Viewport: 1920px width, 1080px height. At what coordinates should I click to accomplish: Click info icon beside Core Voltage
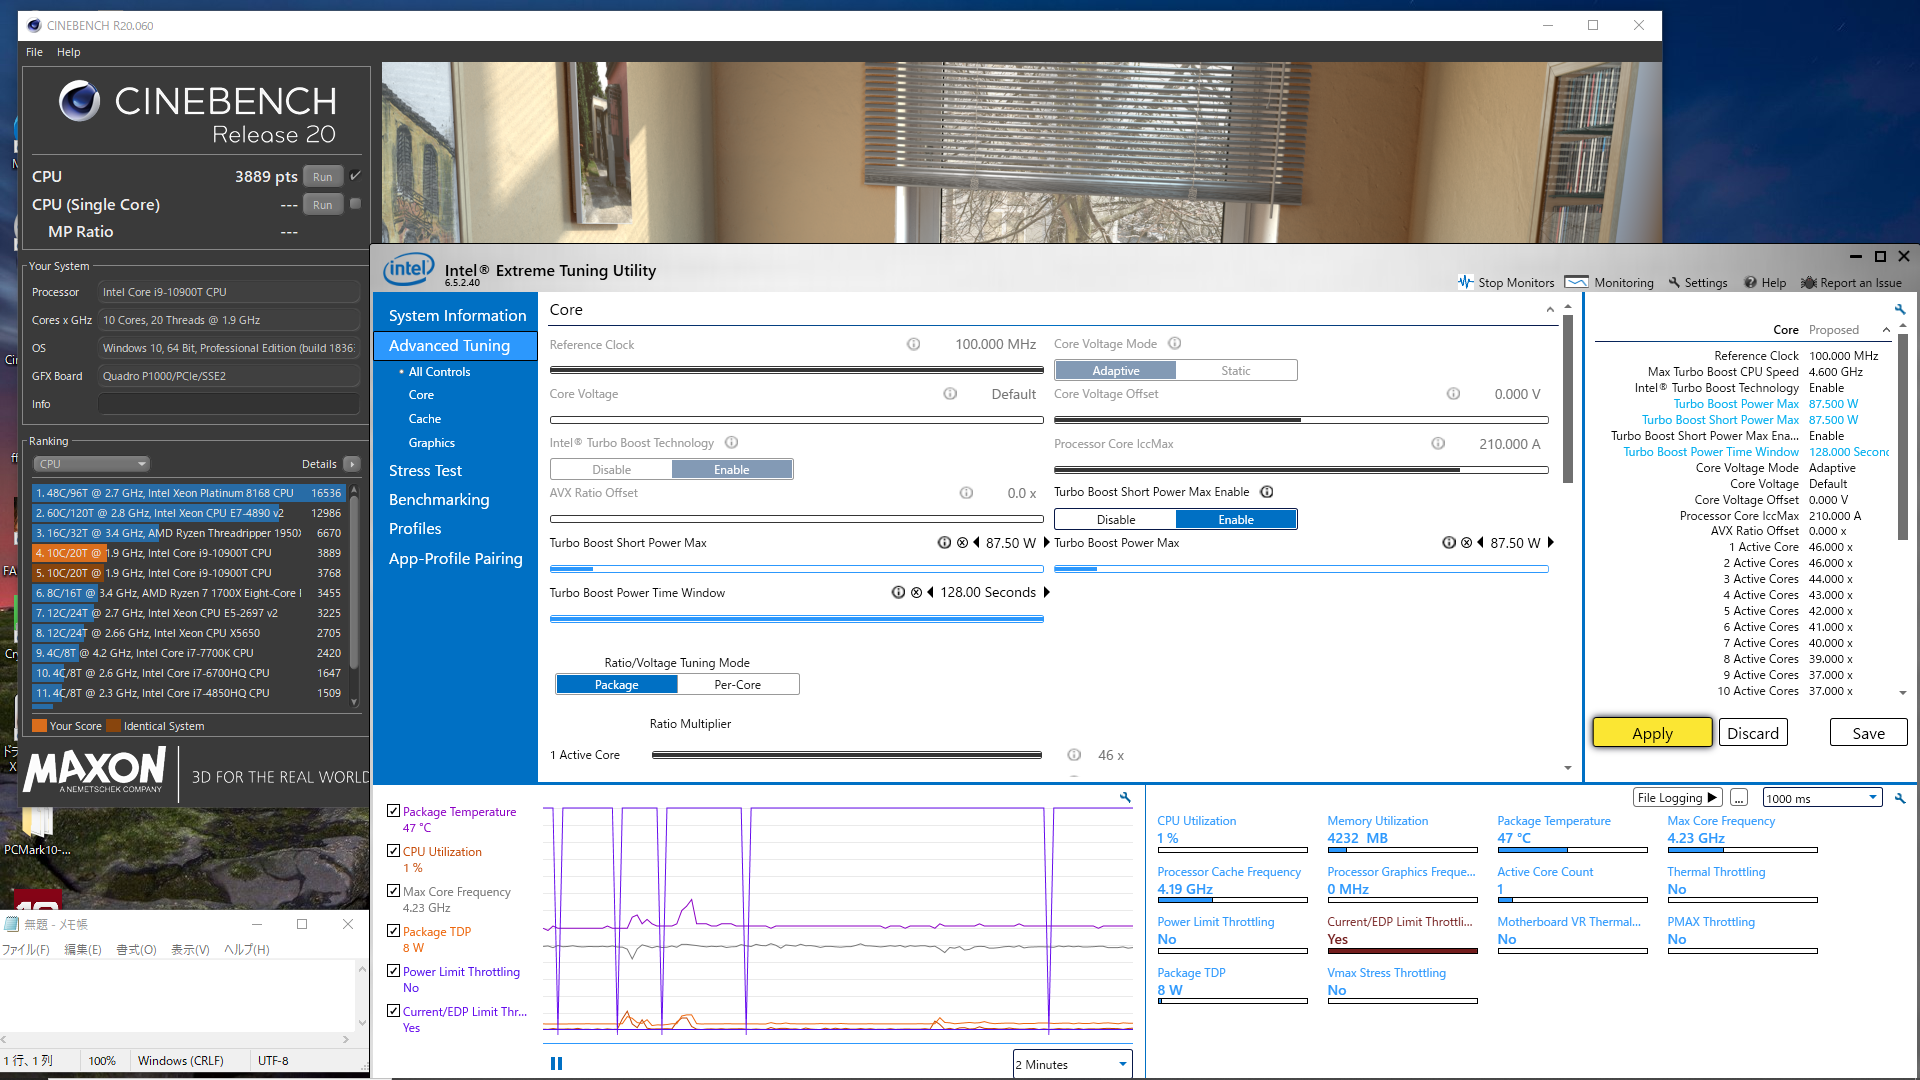pyautogui.click(x=950, y=394)
